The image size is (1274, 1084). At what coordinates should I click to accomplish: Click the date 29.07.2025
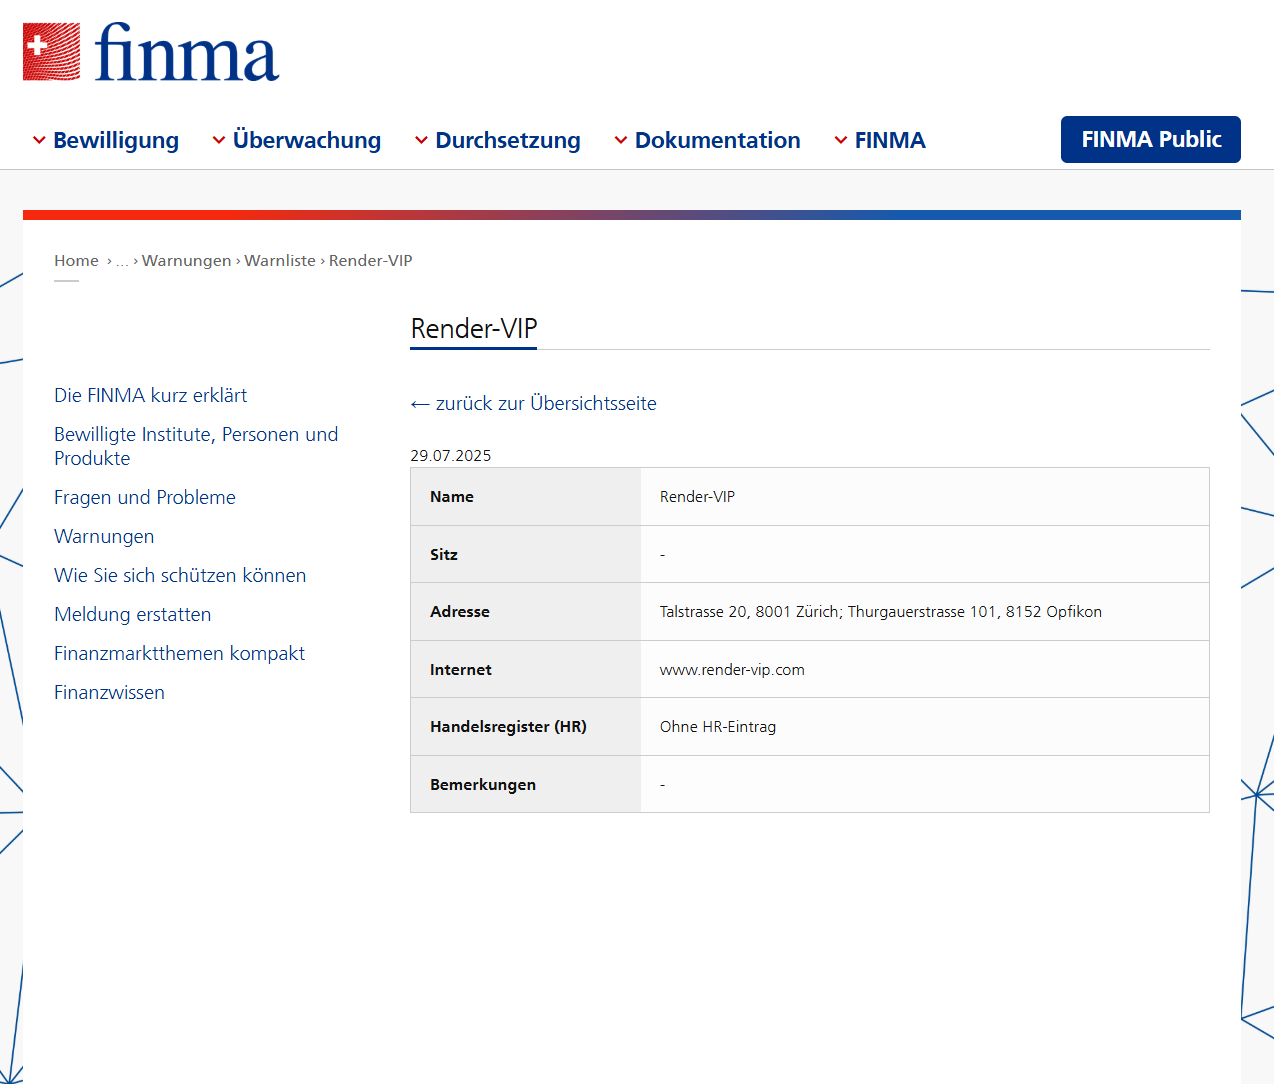pyautogui.click(x=451, y=455)
